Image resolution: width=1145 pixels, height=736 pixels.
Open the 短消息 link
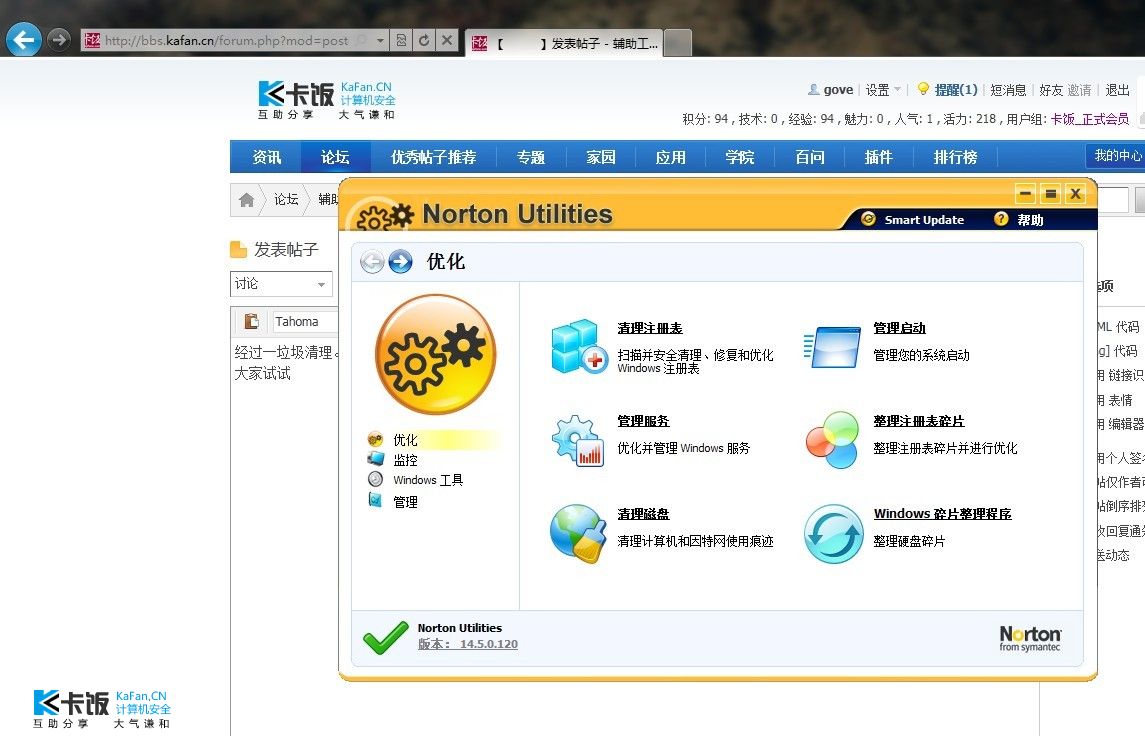coord(1008,90)
